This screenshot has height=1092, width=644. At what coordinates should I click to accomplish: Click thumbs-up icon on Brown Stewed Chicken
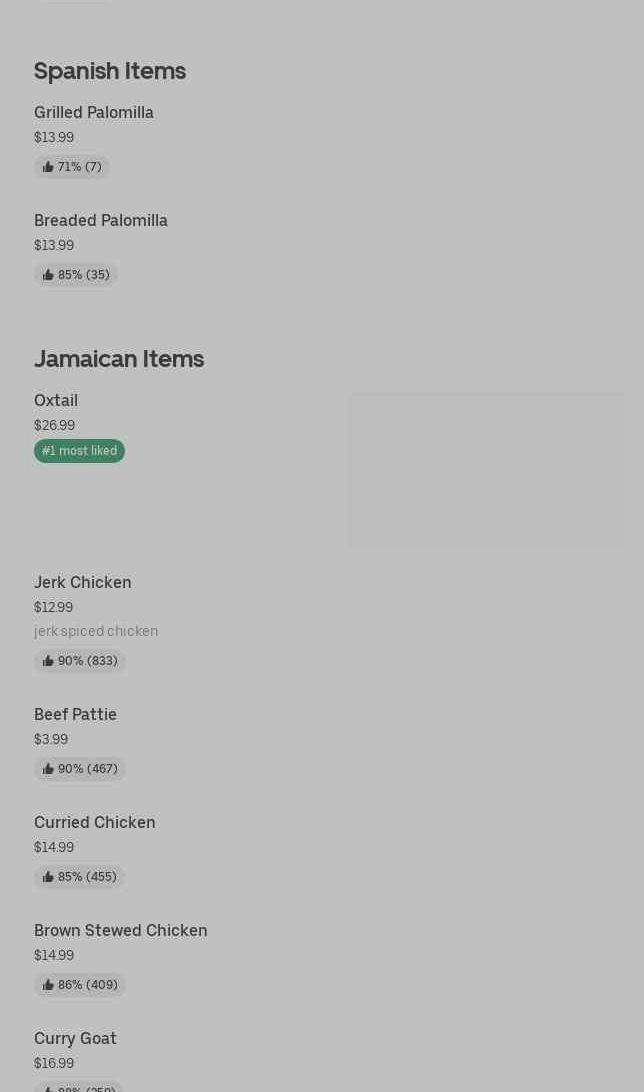coord(48,985)
